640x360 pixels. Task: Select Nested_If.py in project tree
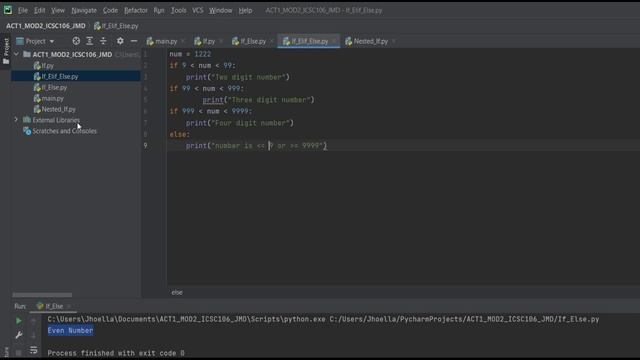click(55, 109)
